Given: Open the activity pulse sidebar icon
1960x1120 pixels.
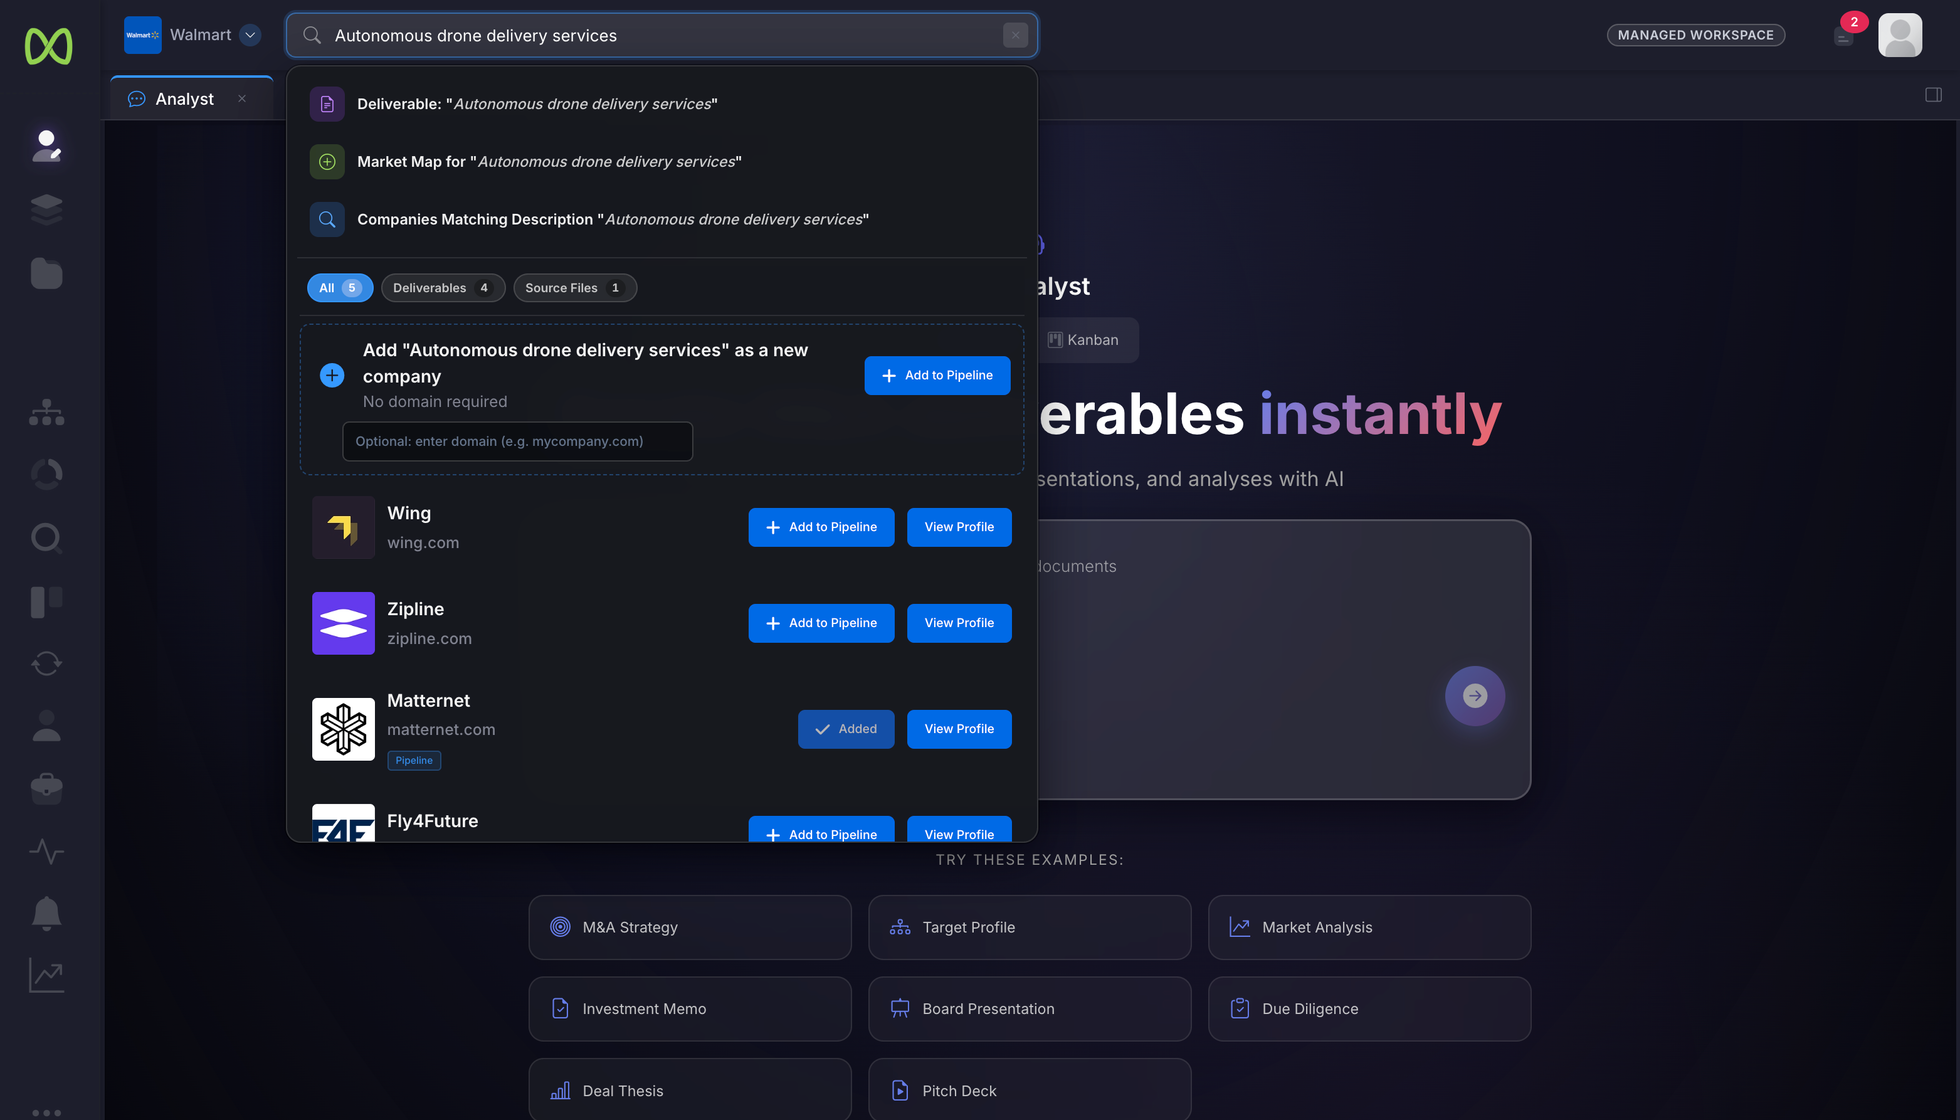Looking at the screenshot, I should click(x=47, y=851).
